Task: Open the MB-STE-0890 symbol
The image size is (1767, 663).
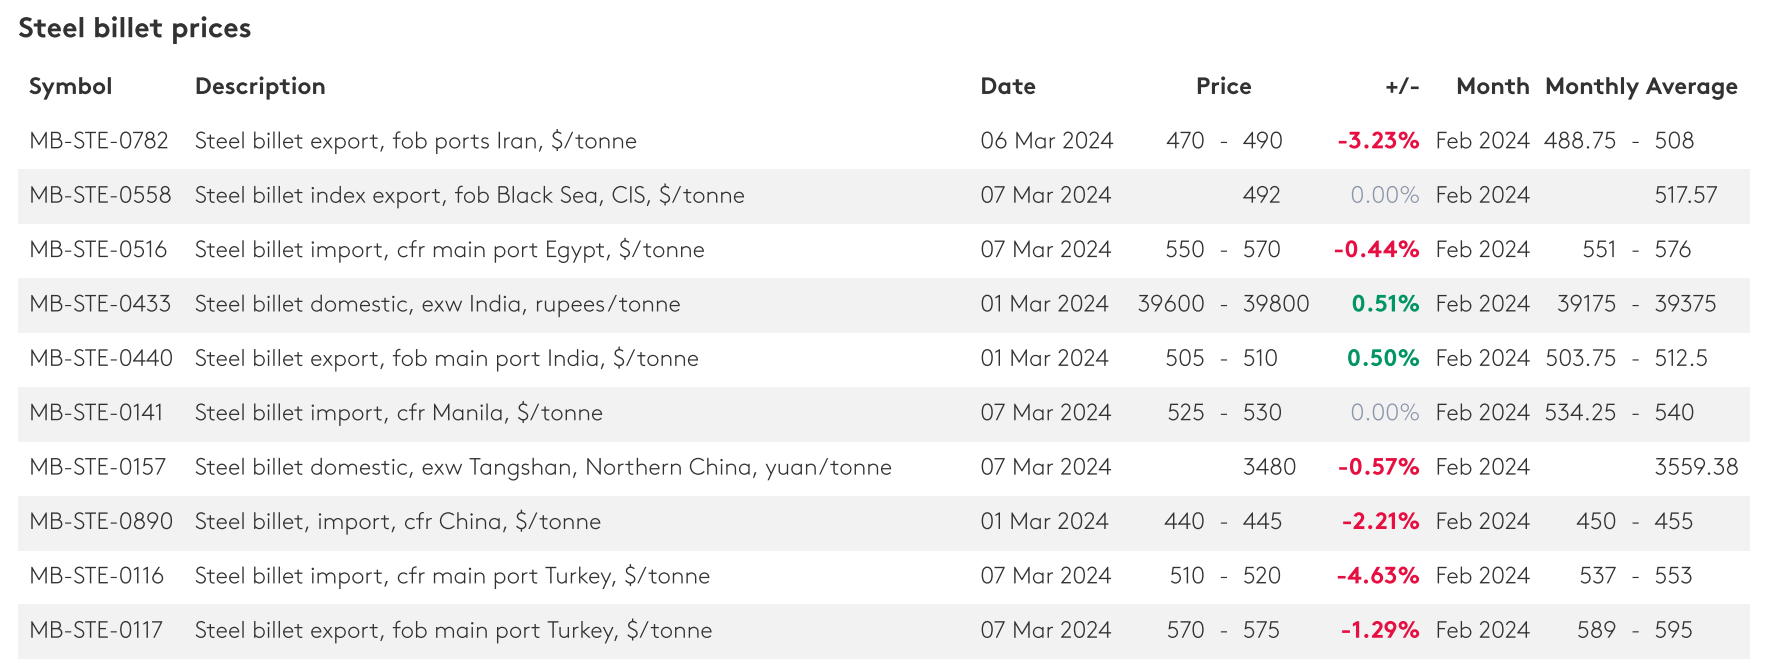Action: (x=101, y=521)
